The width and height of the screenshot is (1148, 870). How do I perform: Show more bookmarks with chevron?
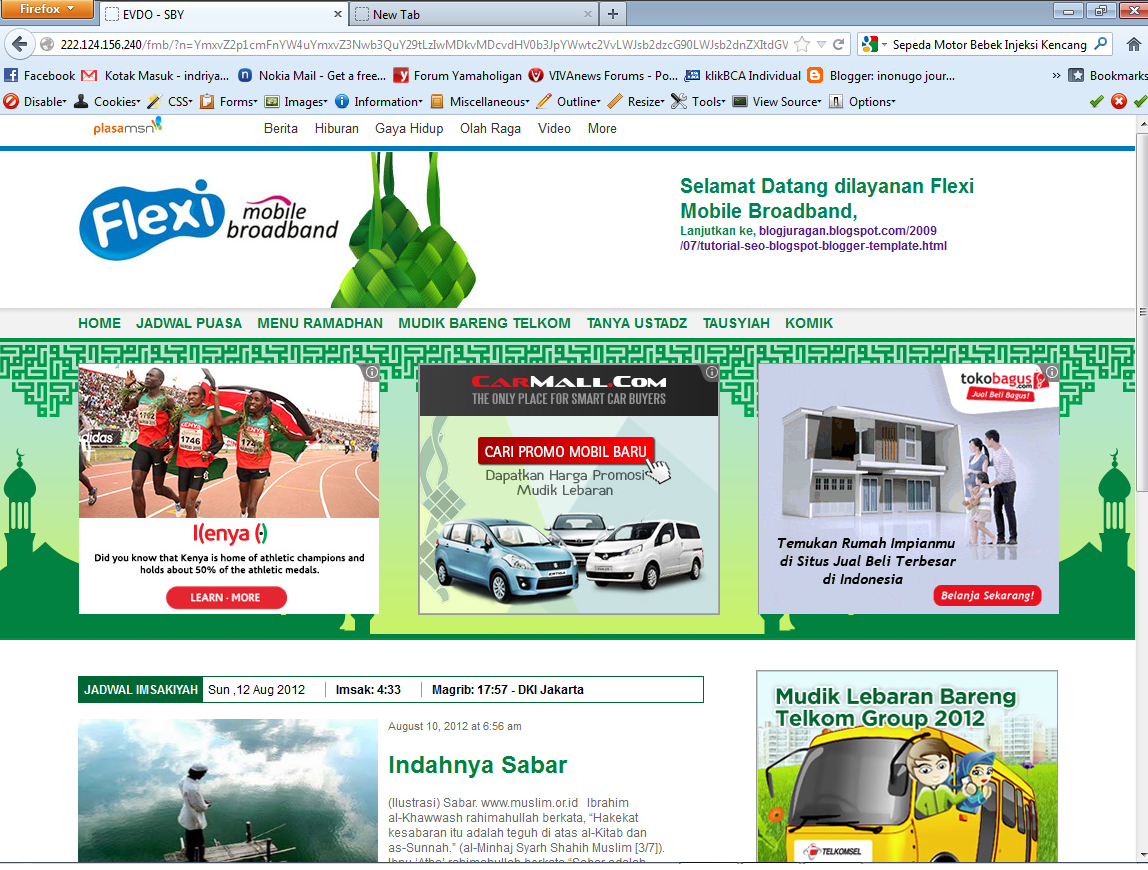[1056, 75]
